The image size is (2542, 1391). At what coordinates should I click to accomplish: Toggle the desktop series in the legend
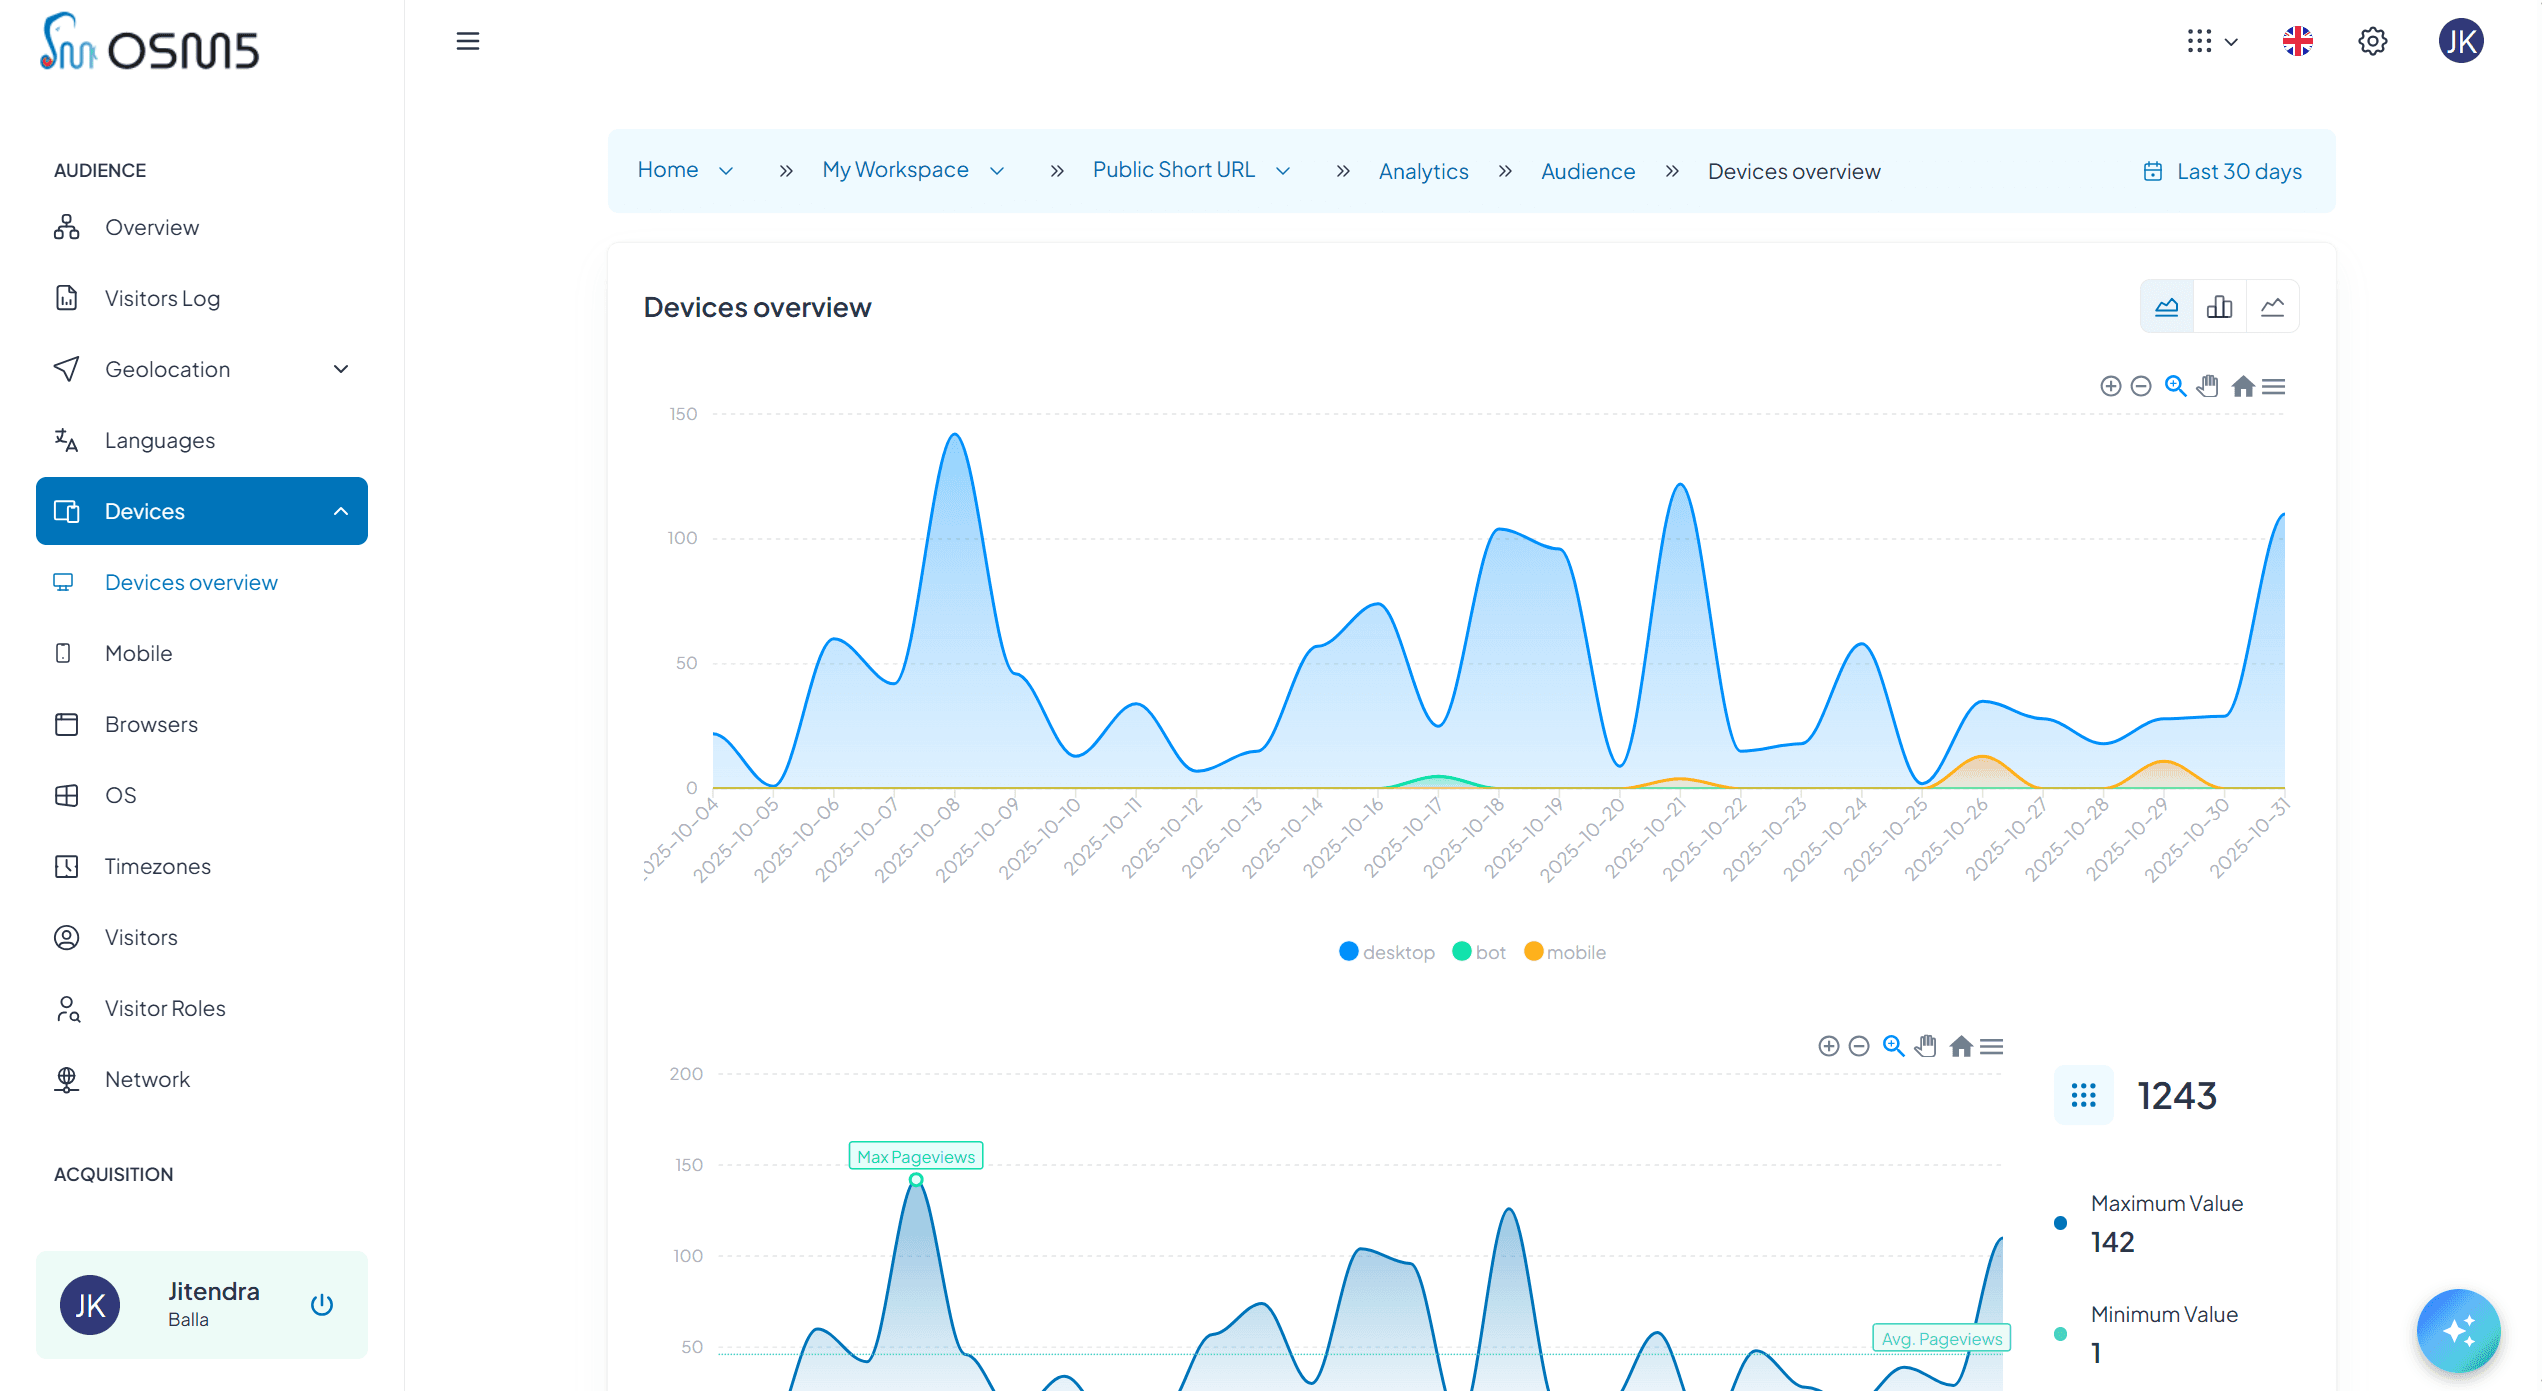(x=1386, y=951)
